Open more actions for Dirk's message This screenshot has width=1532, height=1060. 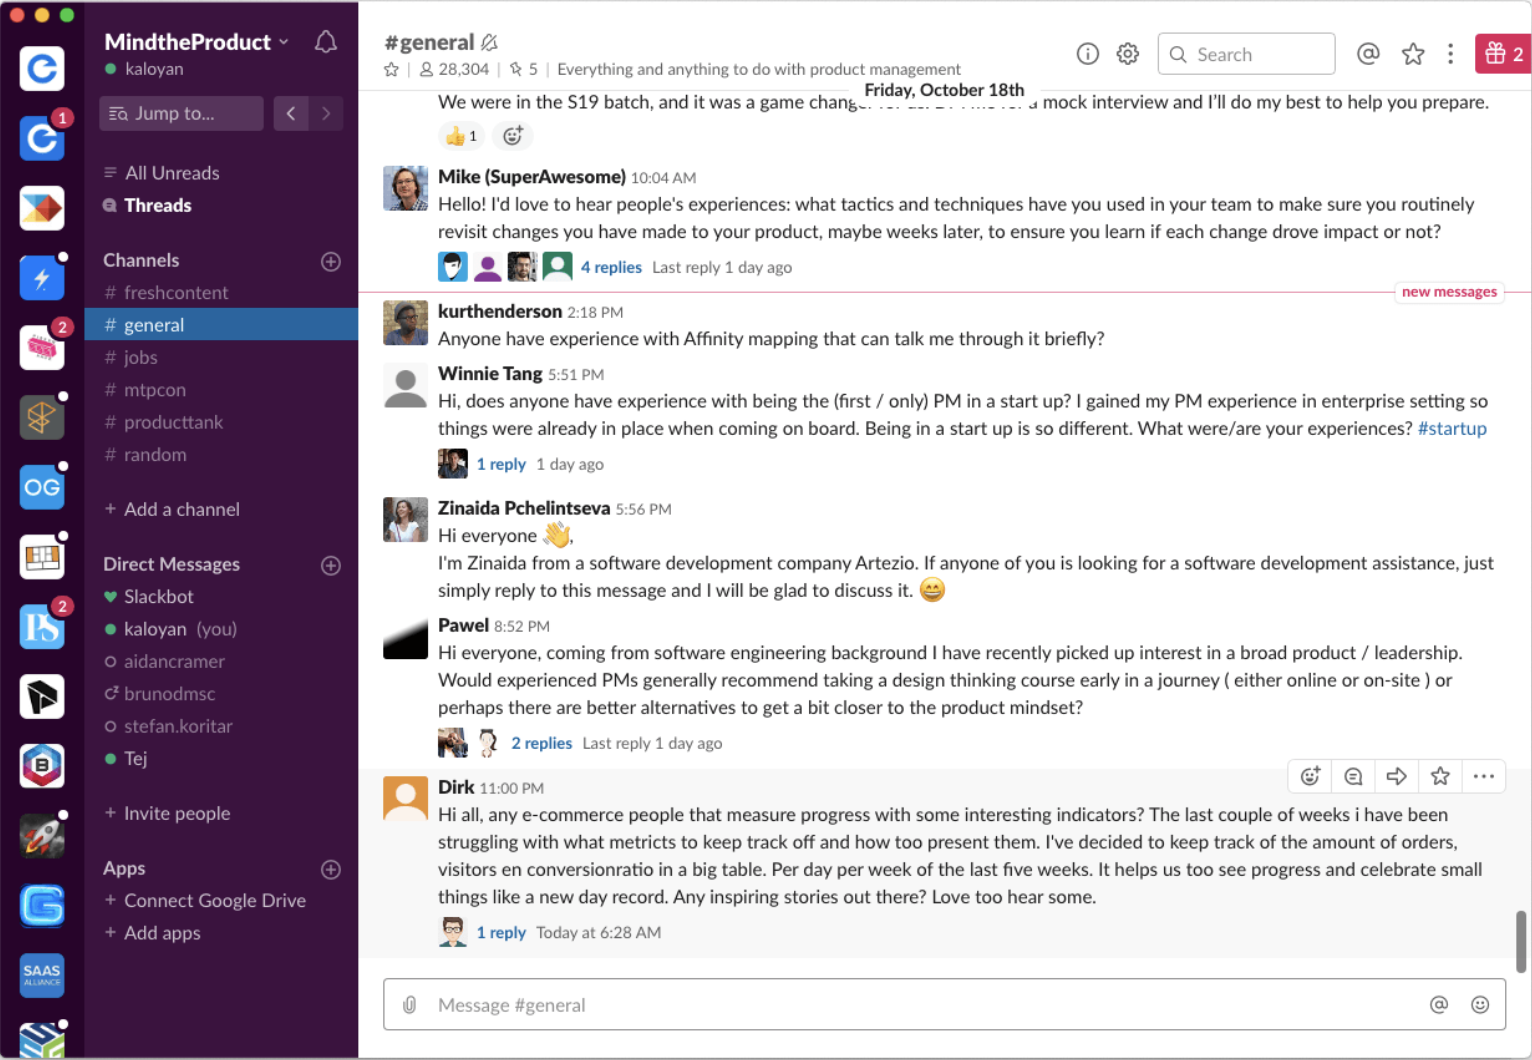(1484, 776)
